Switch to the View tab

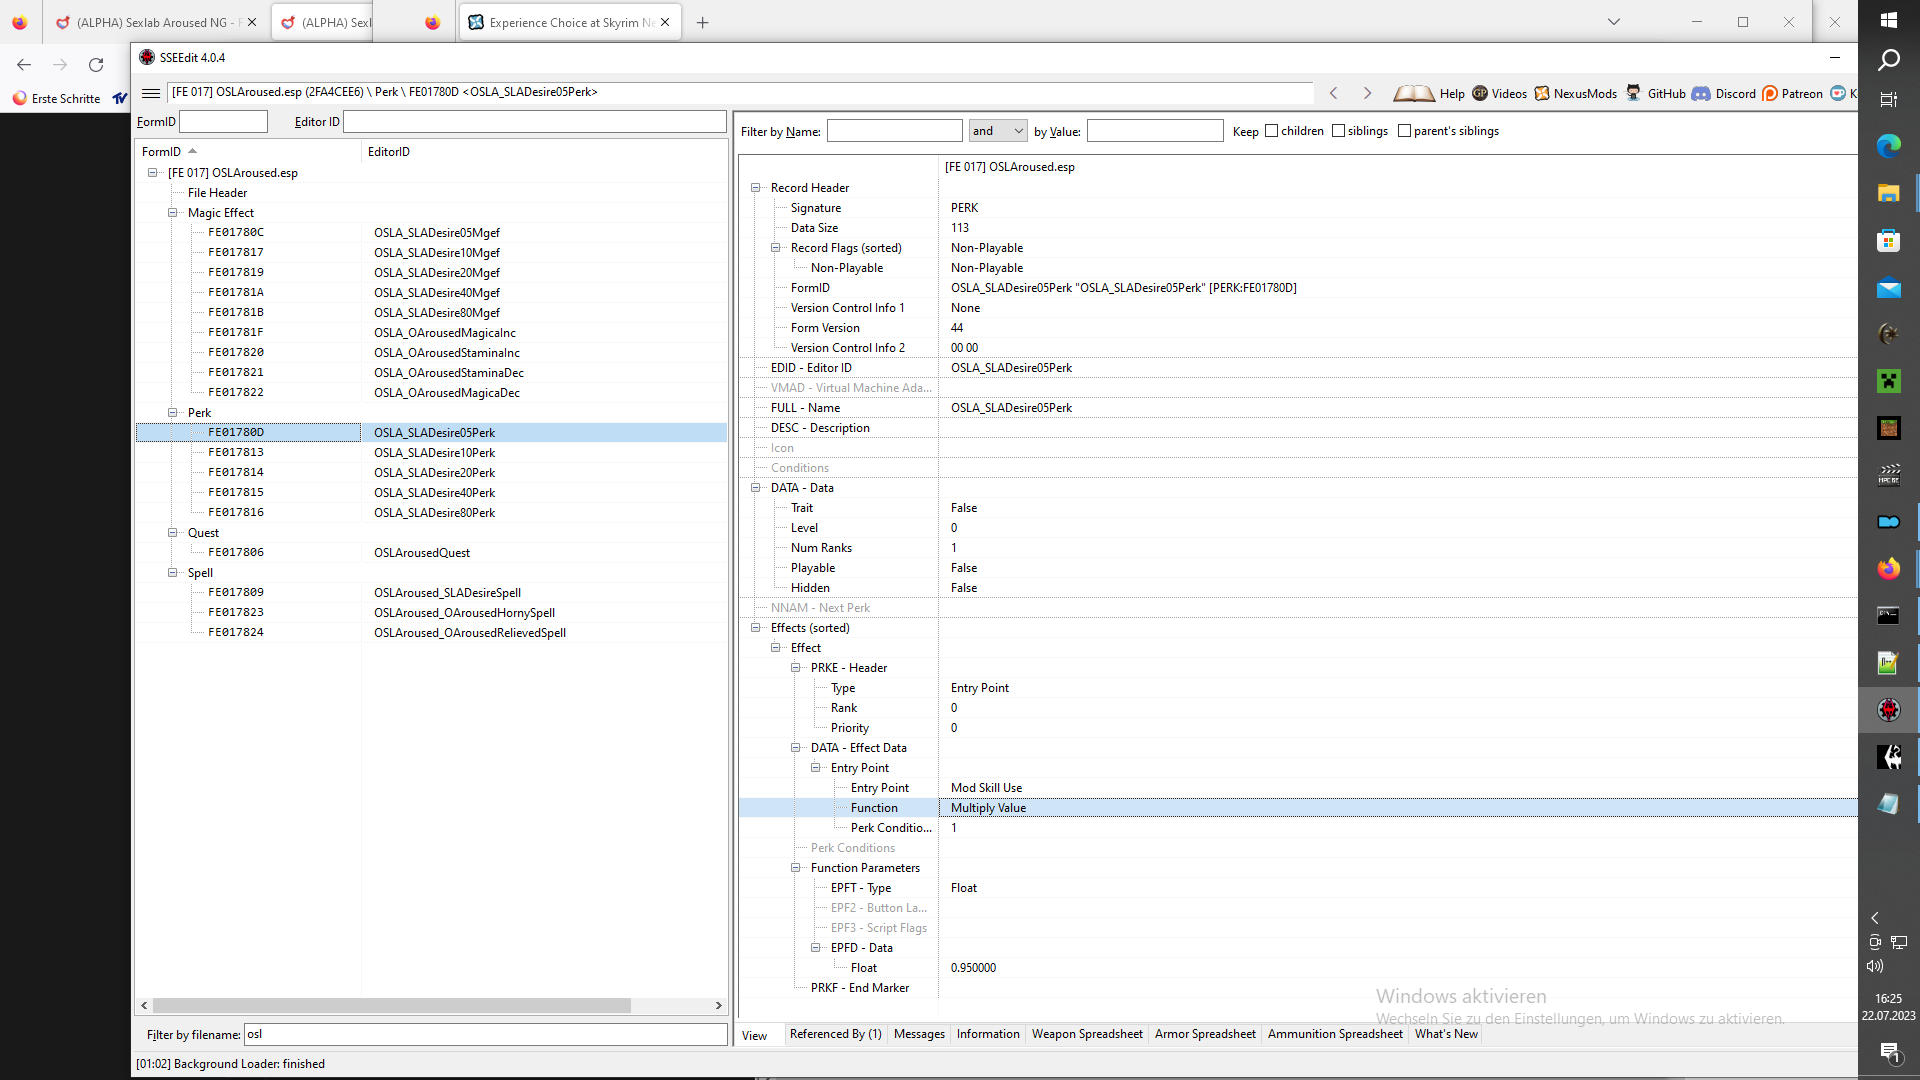[755, 1035]
